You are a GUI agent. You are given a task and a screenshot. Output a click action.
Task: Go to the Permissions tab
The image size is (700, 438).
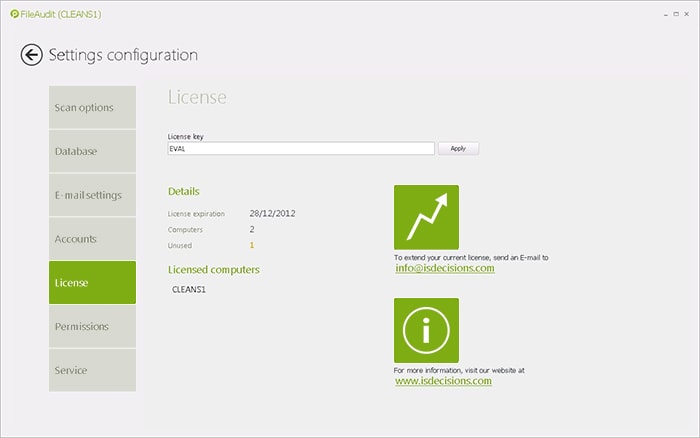[x=92, y=326]
